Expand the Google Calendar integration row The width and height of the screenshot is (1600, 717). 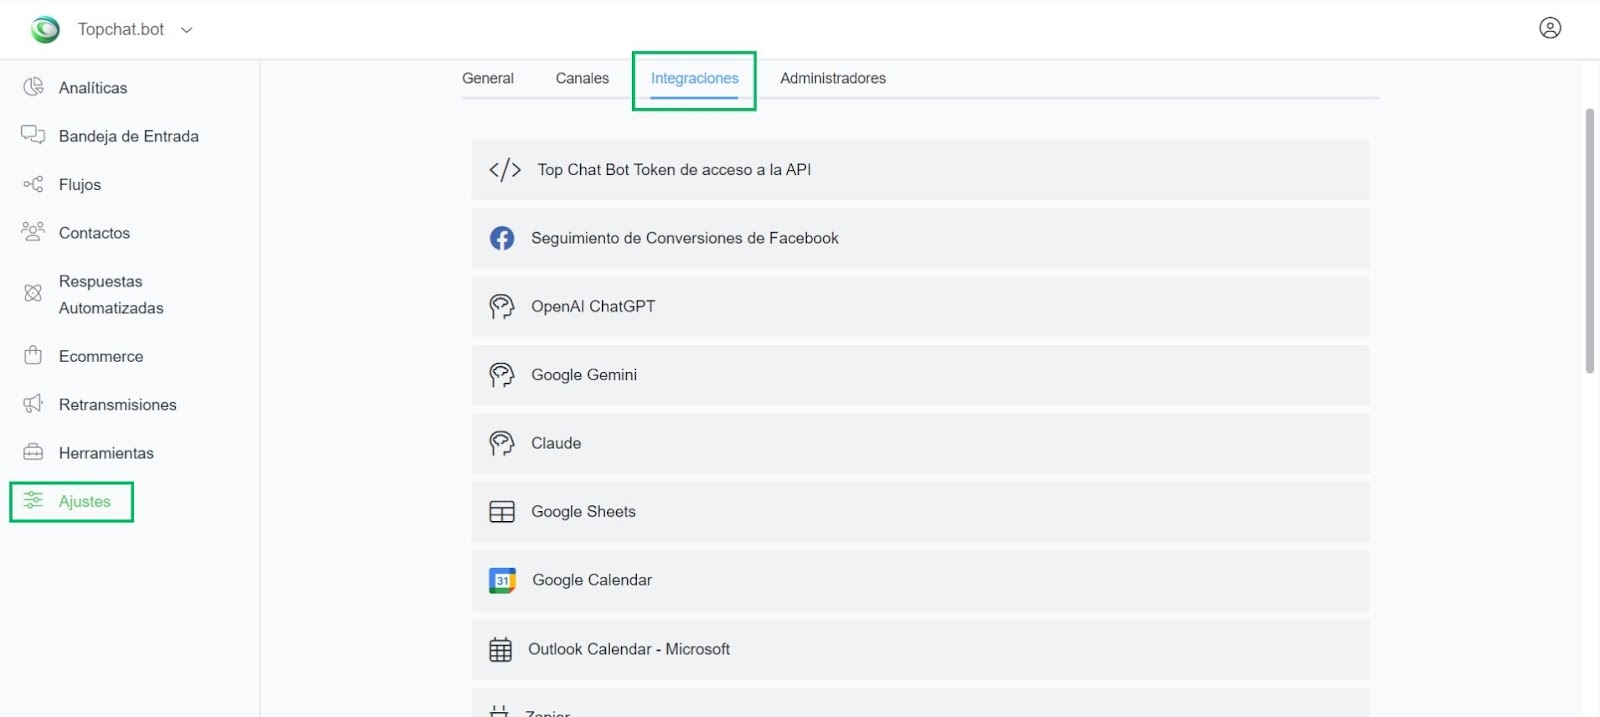(920, 580)
